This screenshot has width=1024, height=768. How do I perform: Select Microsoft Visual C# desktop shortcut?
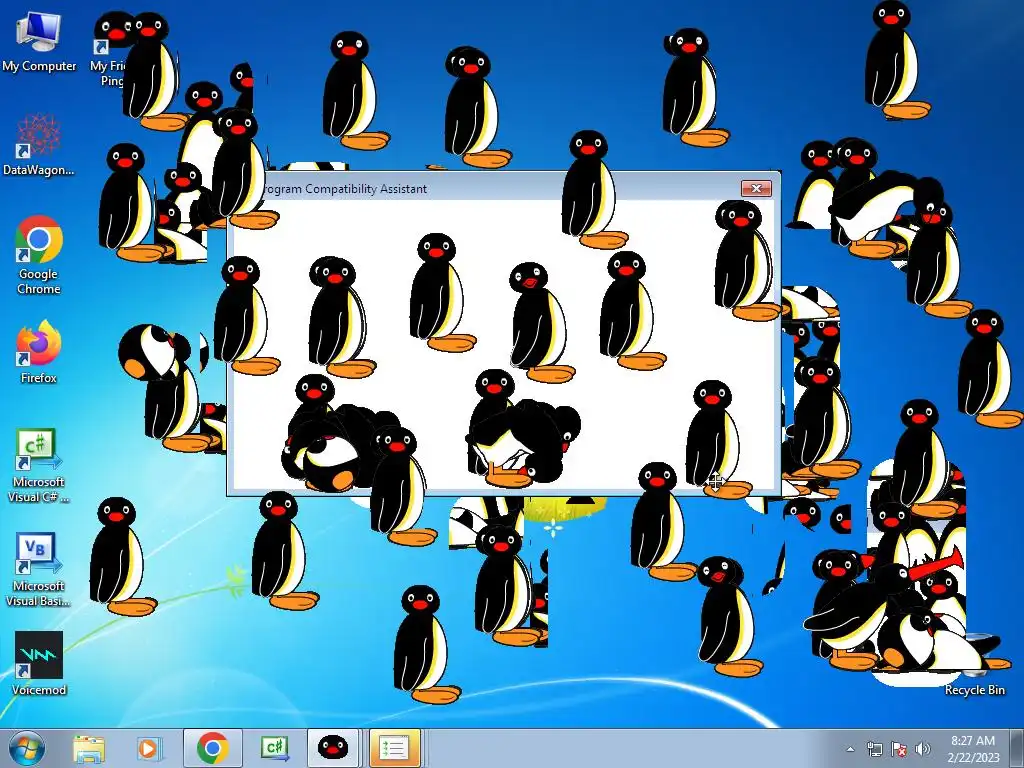(39, 464)
